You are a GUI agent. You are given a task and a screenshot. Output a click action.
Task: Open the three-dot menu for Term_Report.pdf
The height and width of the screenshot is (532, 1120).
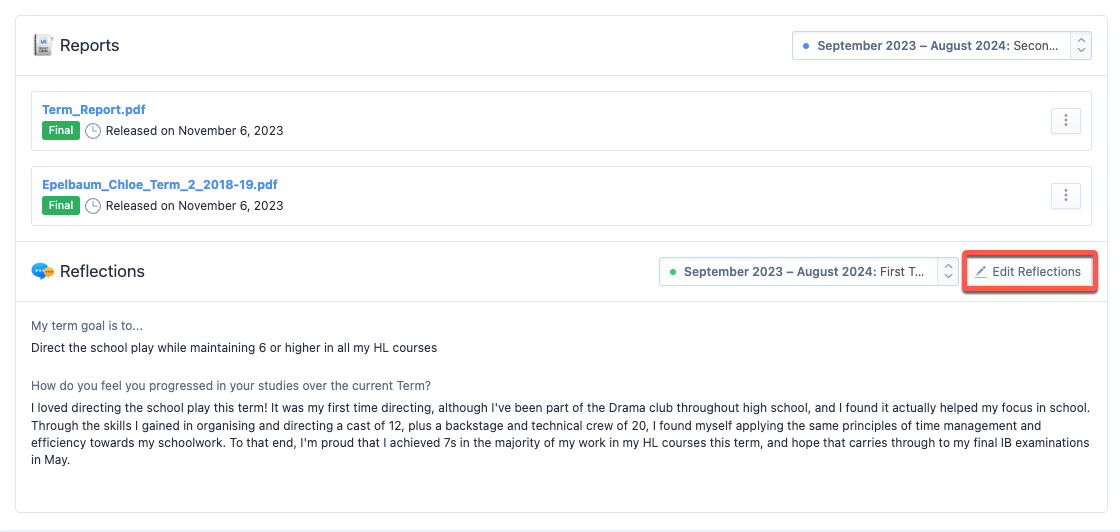tap(1066, 121)
